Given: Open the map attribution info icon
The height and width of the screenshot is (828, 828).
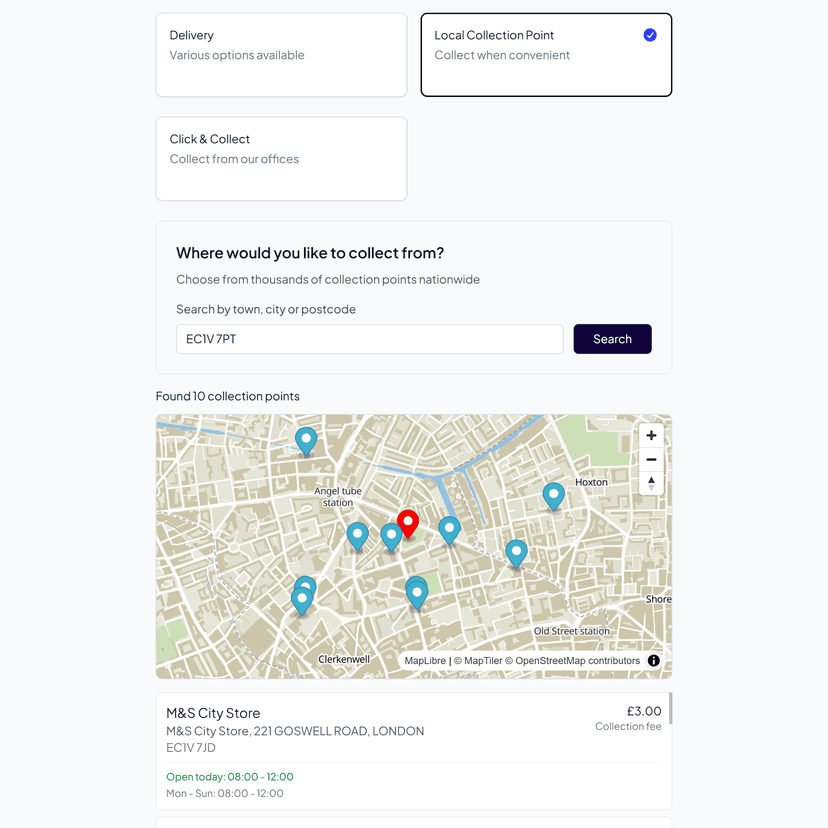Looking at the screenshot, I should point(654,660).
